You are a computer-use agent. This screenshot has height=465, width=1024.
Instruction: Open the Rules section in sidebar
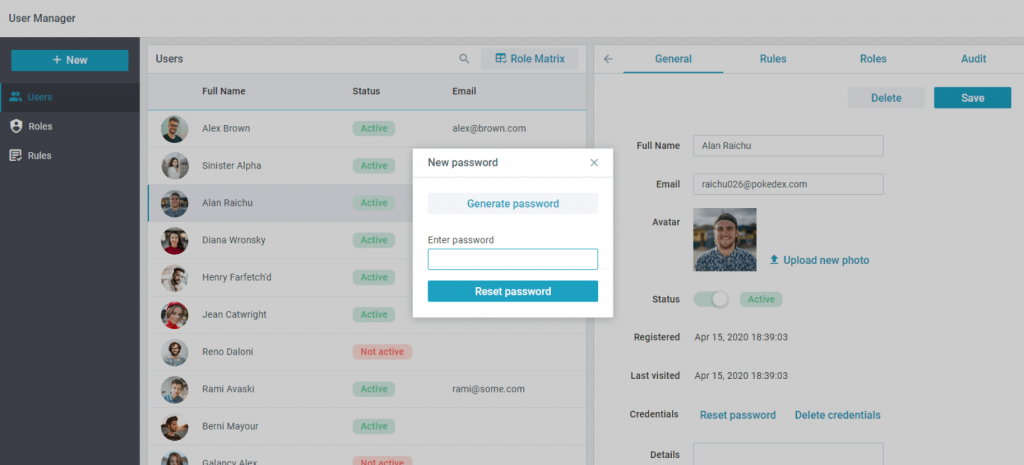coord(40,155)
